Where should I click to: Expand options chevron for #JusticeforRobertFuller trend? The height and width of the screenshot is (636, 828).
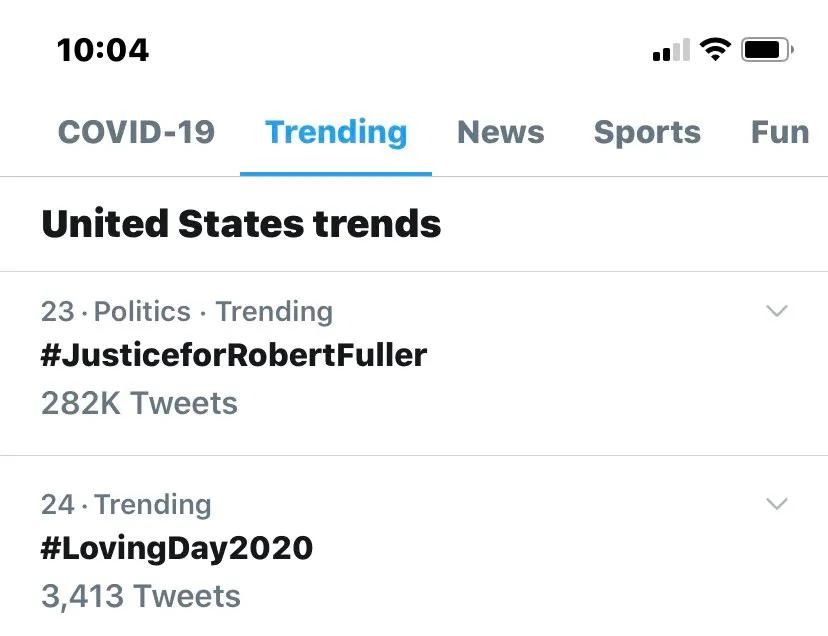click(x=777, y=311)
